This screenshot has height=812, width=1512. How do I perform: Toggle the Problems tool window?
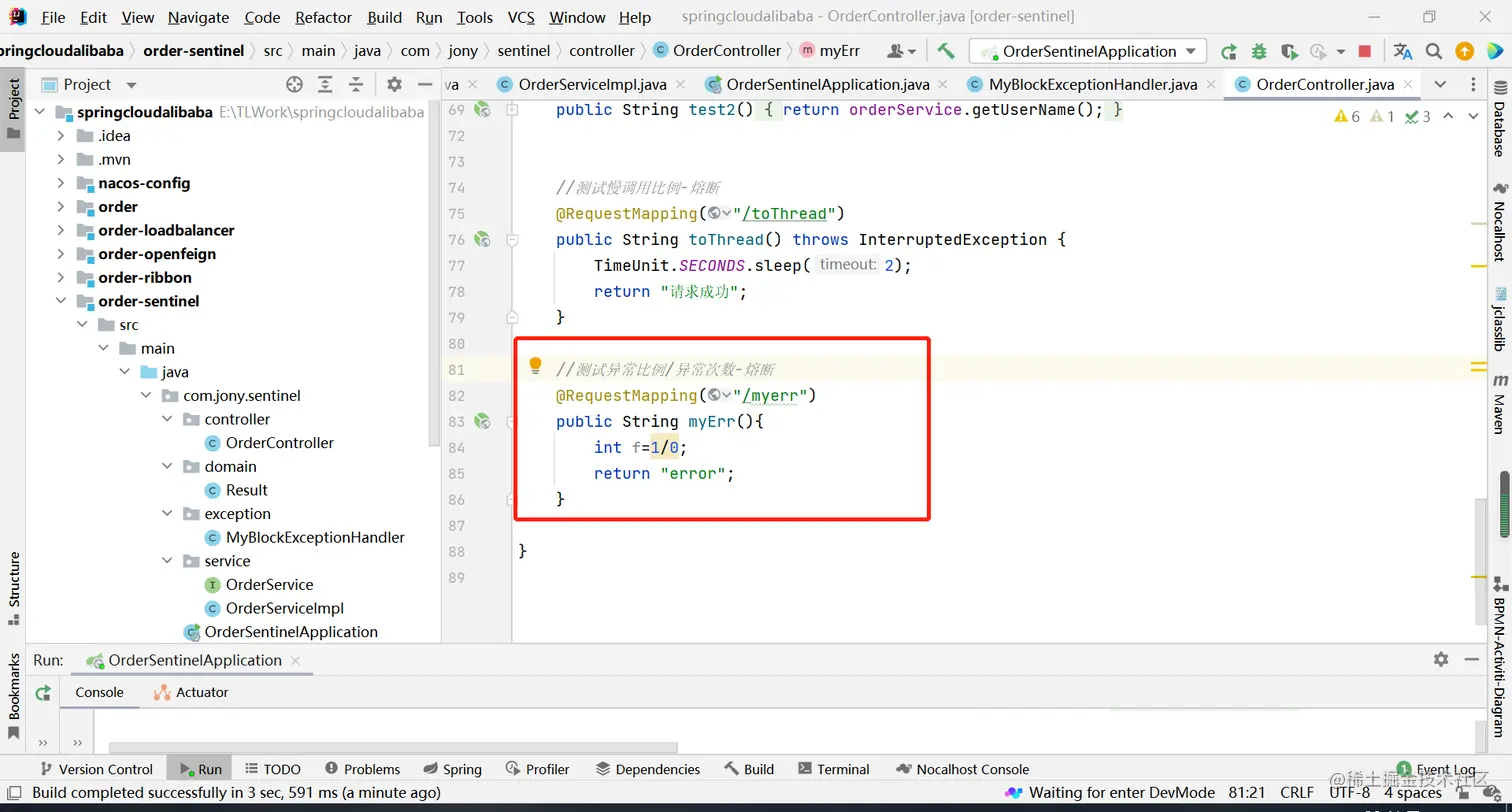coord(362,769)
